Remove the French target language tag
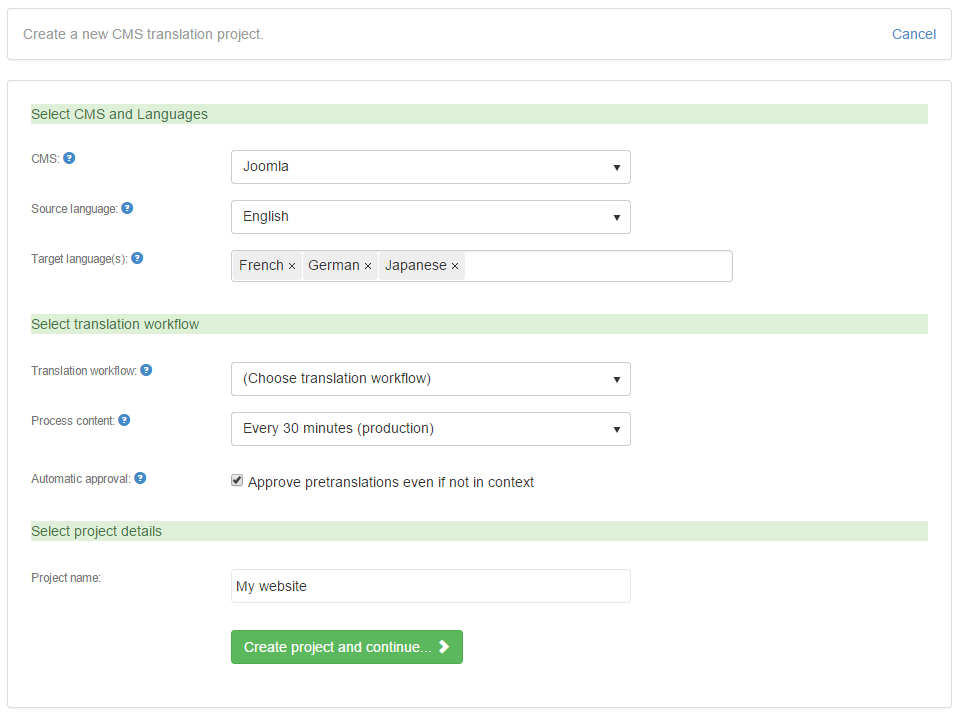 [x=292, y=266]
